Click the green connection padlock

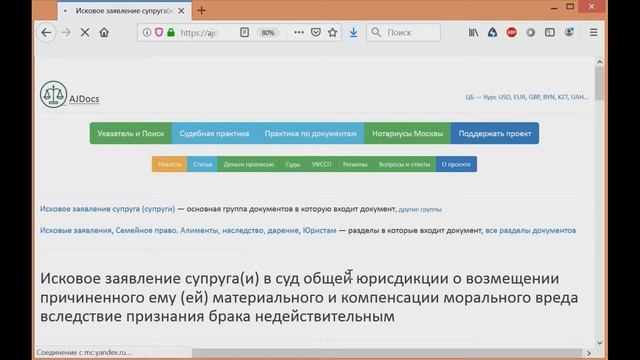tap(171, 32)
